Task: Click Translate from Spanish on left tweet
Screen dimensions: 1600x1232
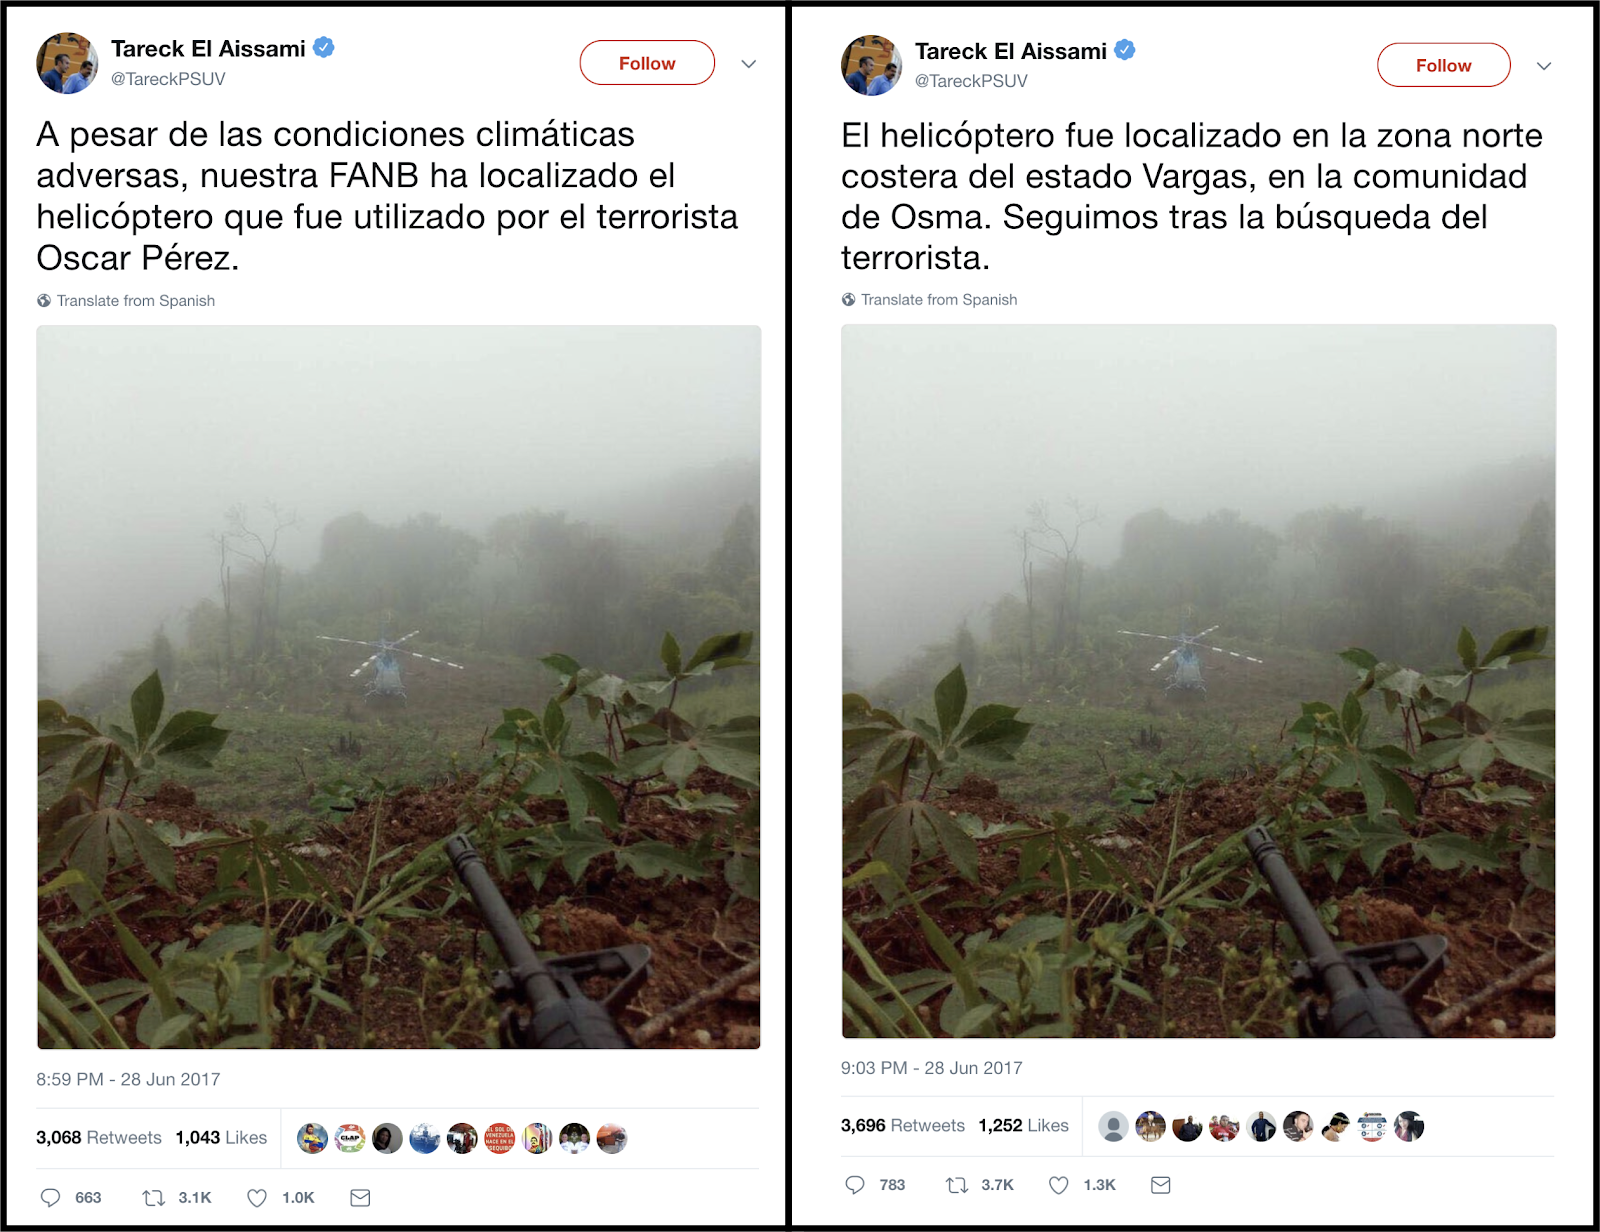Action: tap(126, 301)
